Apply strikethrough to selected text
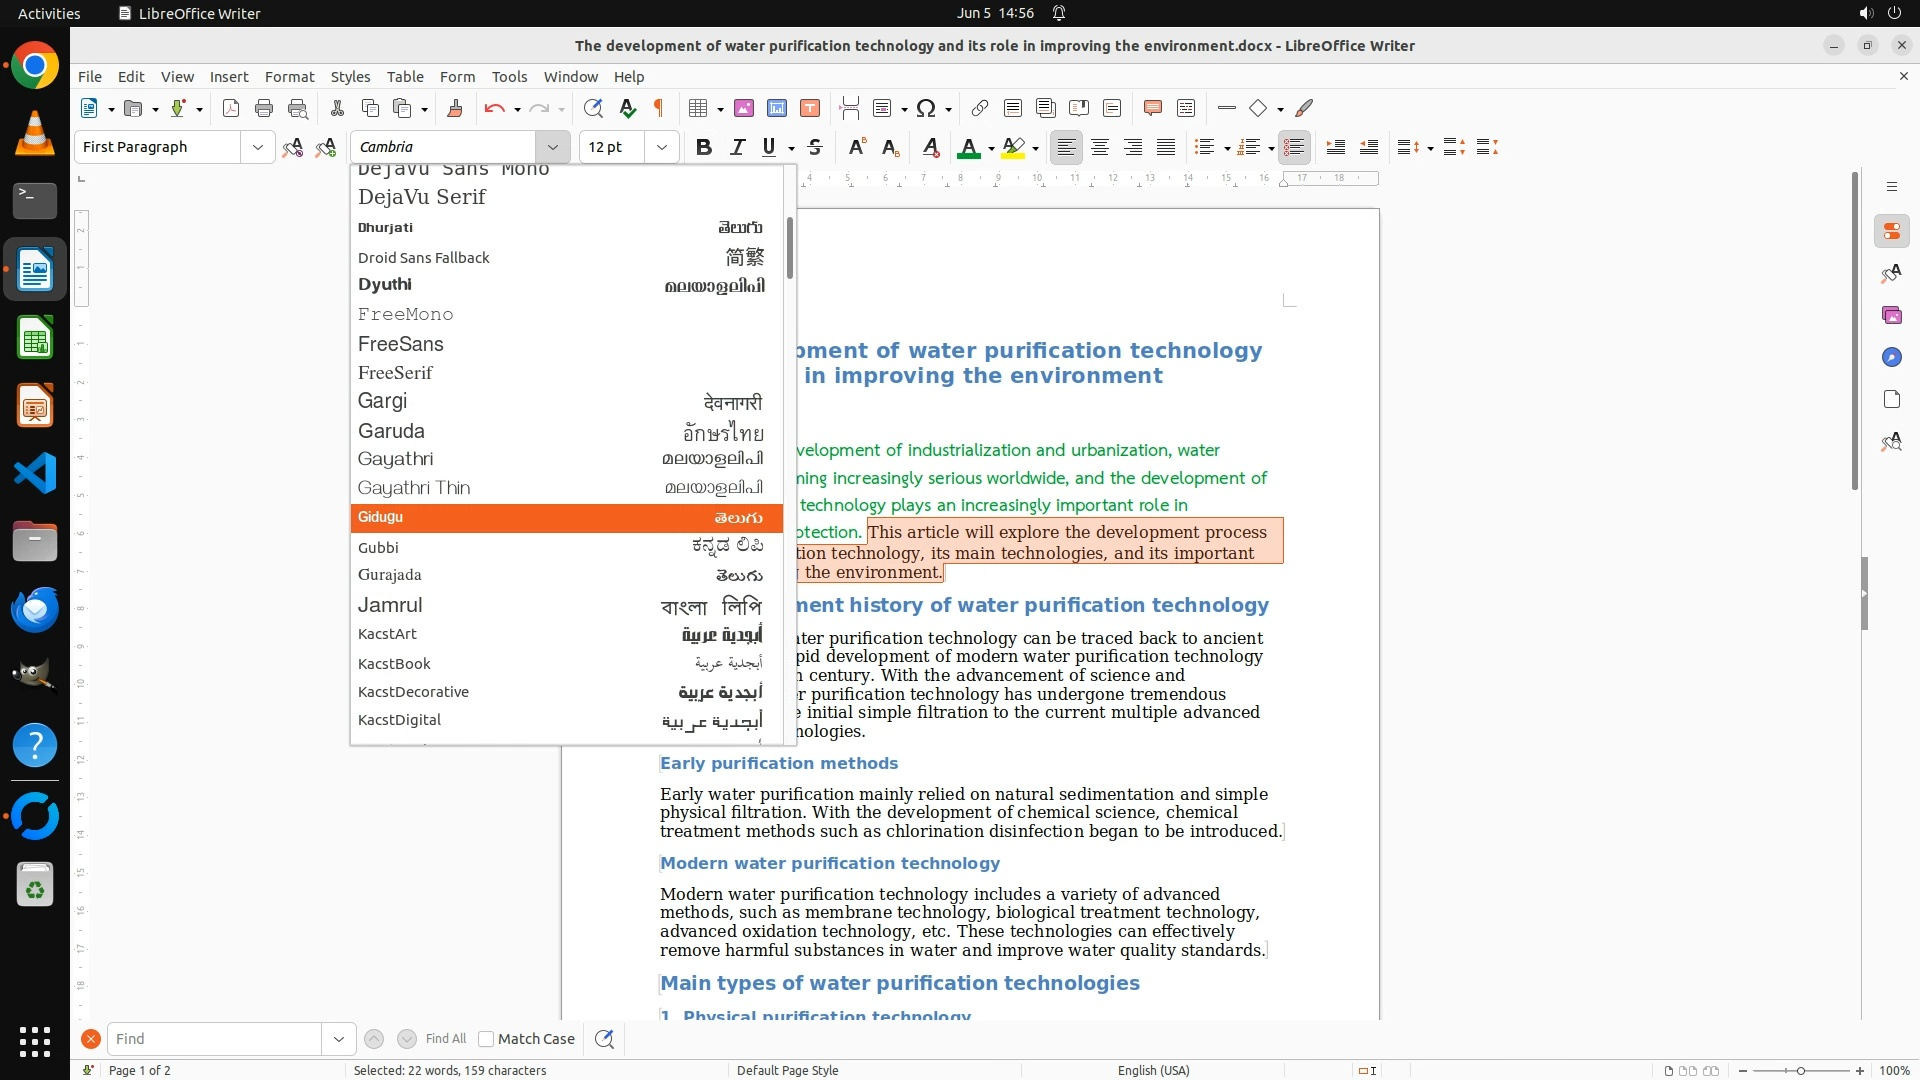1920x1080 pixels. point(815,147)
